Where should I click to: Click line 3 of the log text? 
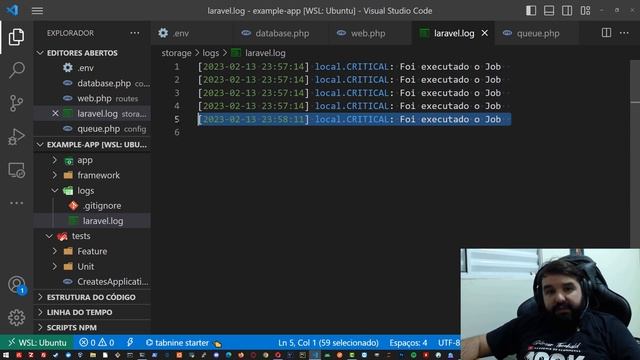coord(349,93)
